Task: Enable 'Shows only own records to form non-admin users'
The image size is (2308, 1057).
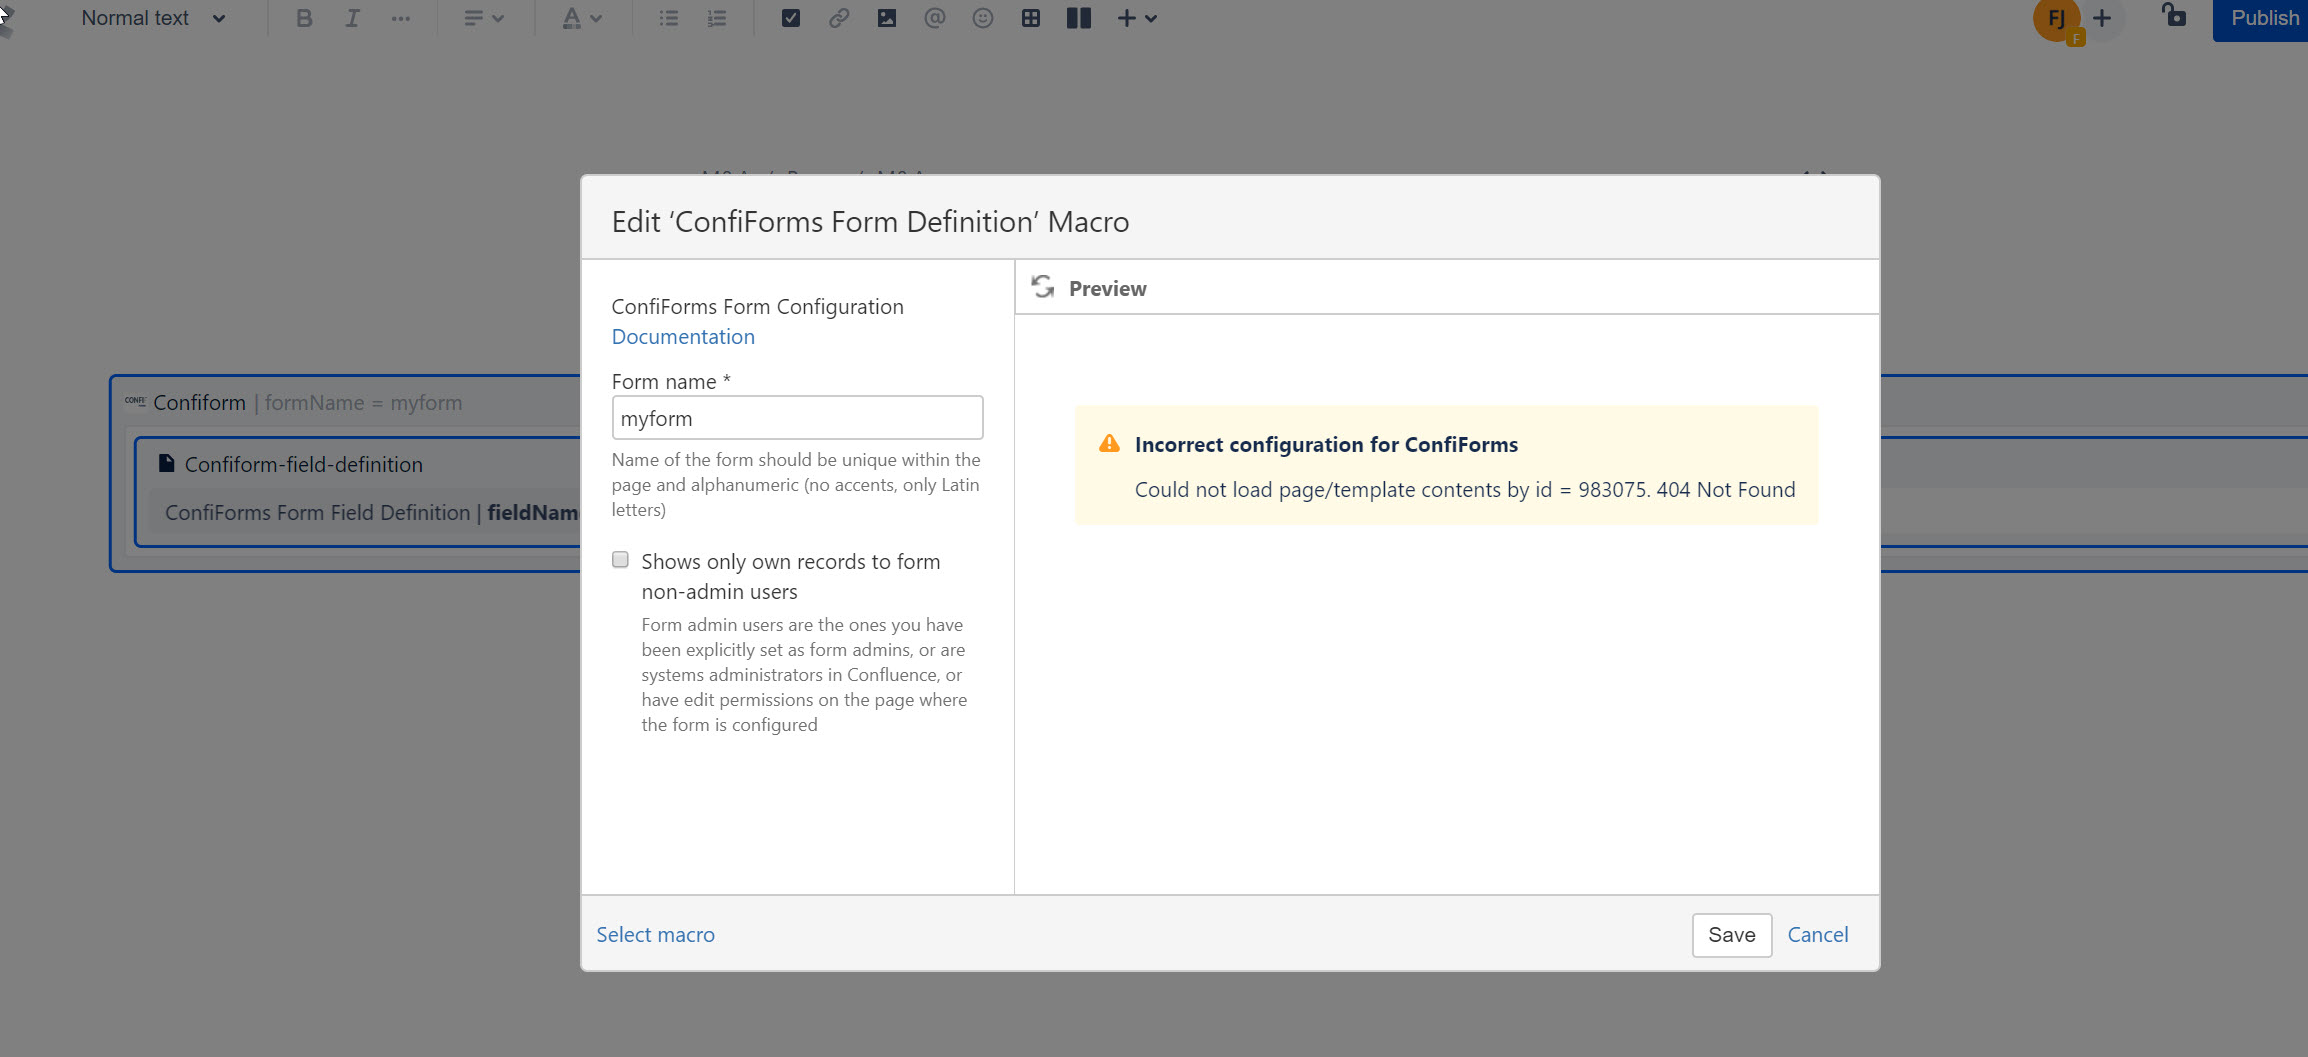Action: tap(620, 560)
